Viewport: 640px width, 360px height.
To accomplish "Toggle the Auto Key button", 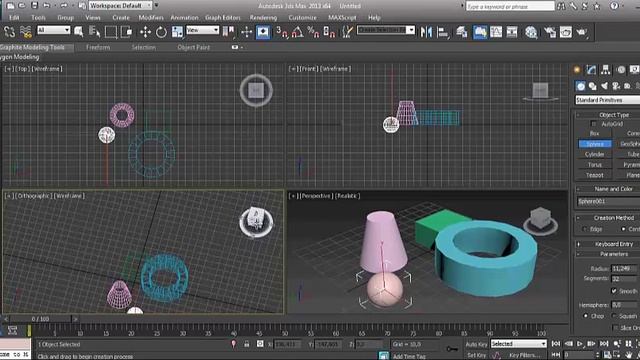I will (476, 344).
